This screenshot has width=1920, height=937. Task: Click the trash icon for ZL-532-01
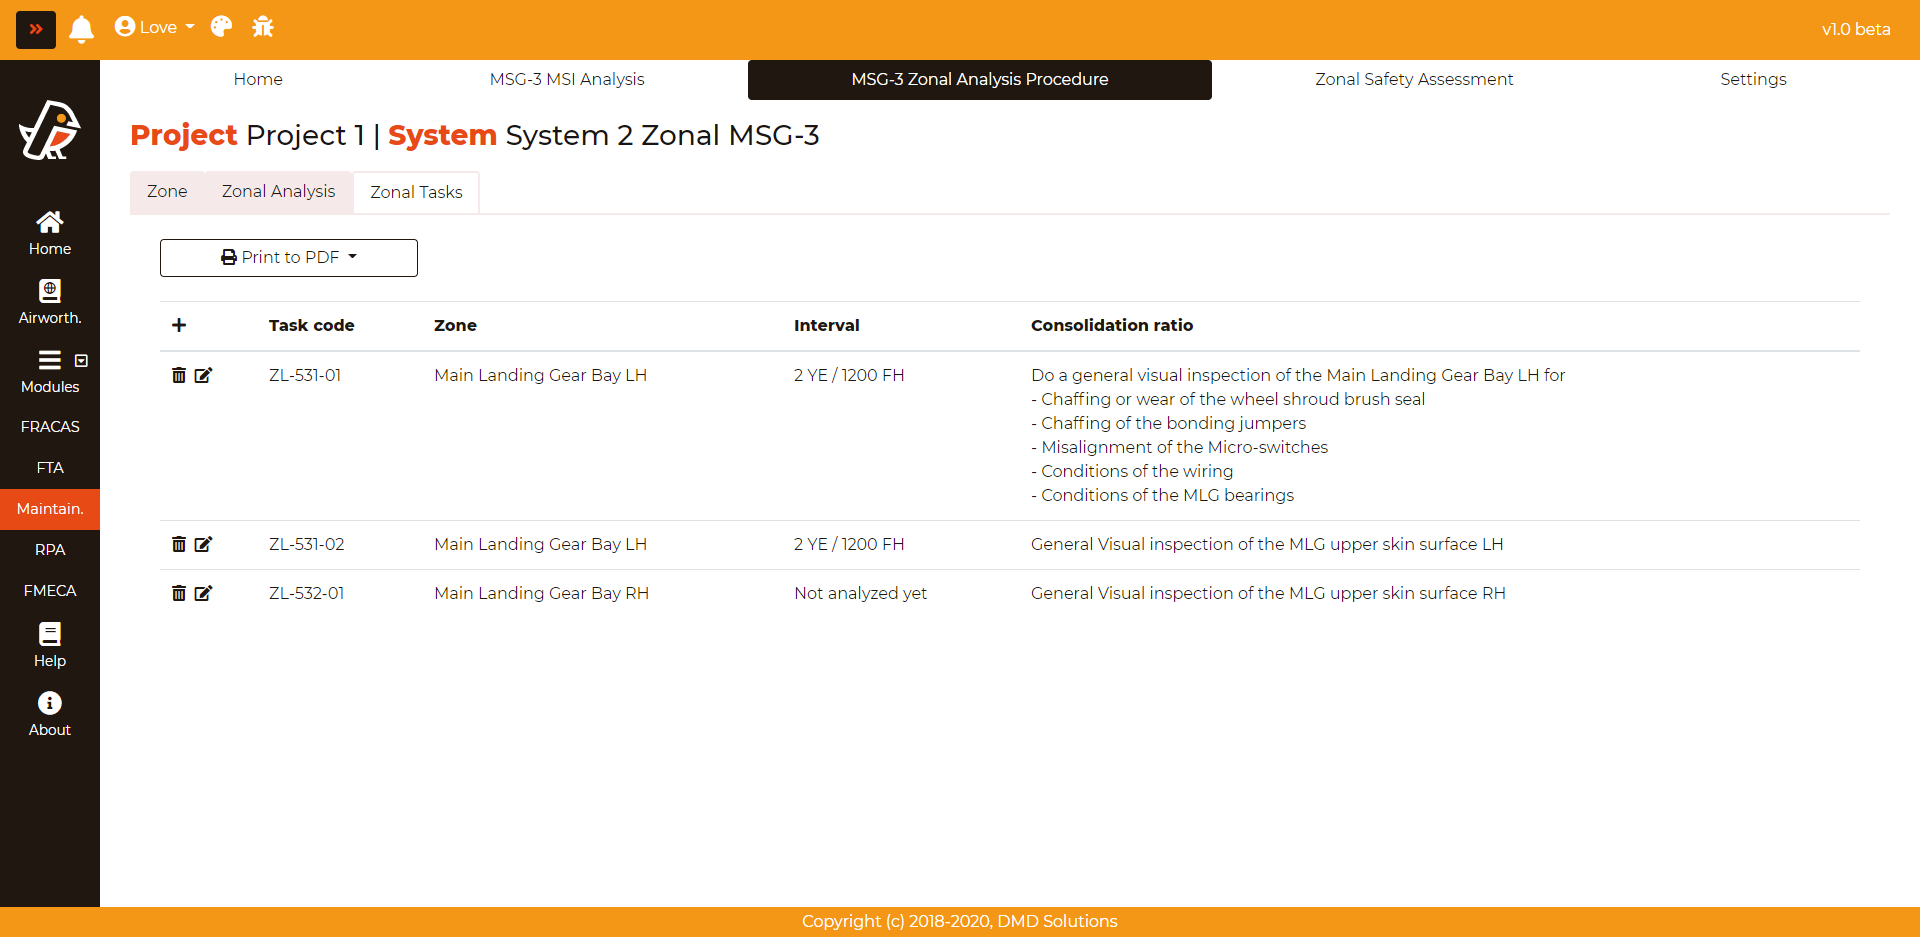(x=179, y=593)
